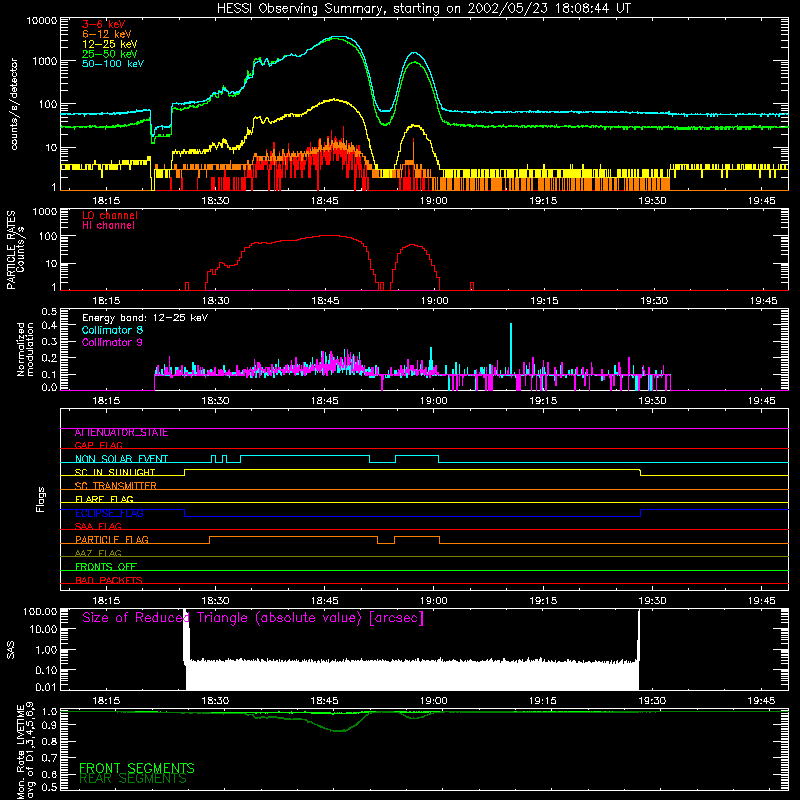The width and height of the screenshot is (800, 800).
Task: Click the HESSI Observing Summary title
Action: tap(423, 9)
